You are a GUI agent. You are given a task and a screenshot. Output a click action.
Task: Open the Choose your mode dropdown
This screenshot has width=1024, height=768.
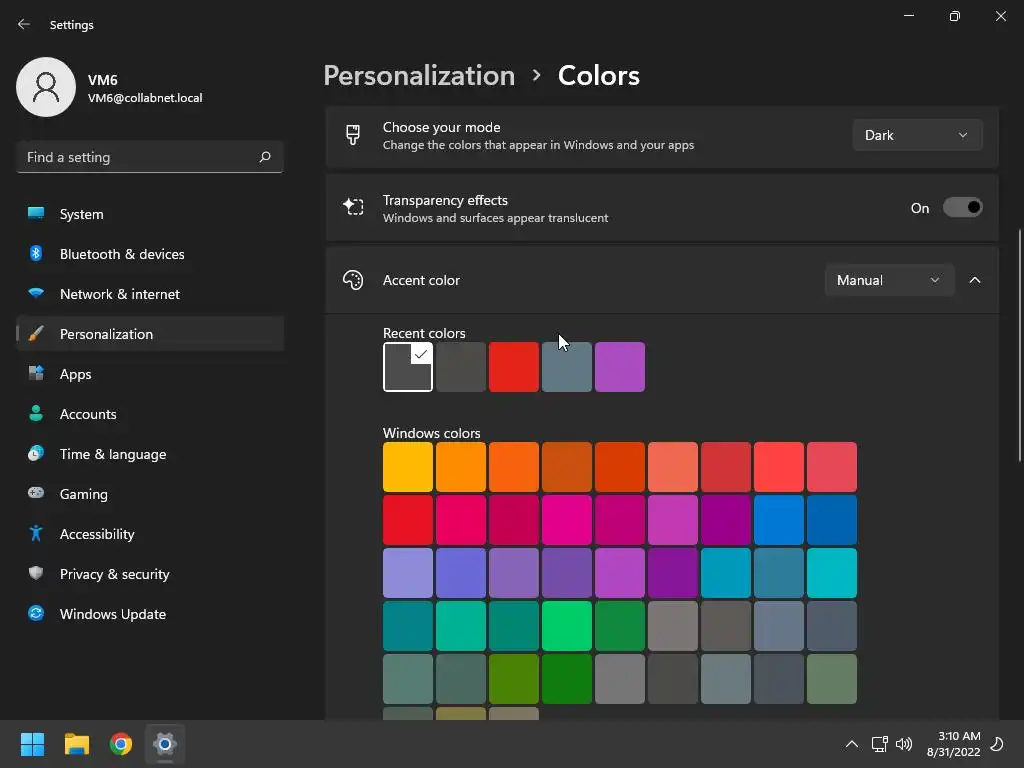(917, 135)
